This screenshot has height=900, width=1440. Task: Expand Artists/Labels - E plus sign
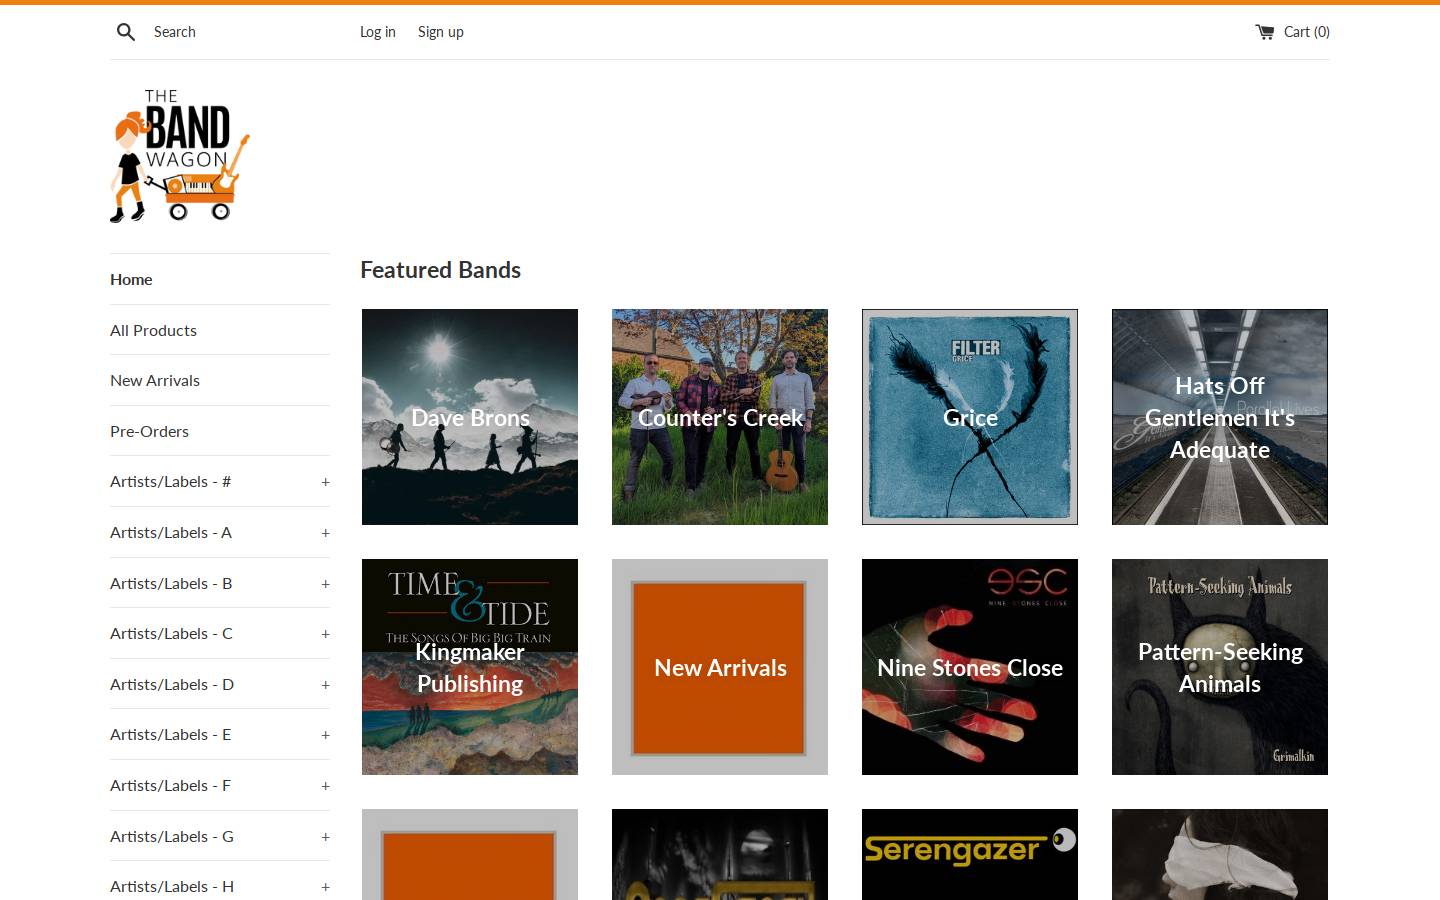(325, 735)
